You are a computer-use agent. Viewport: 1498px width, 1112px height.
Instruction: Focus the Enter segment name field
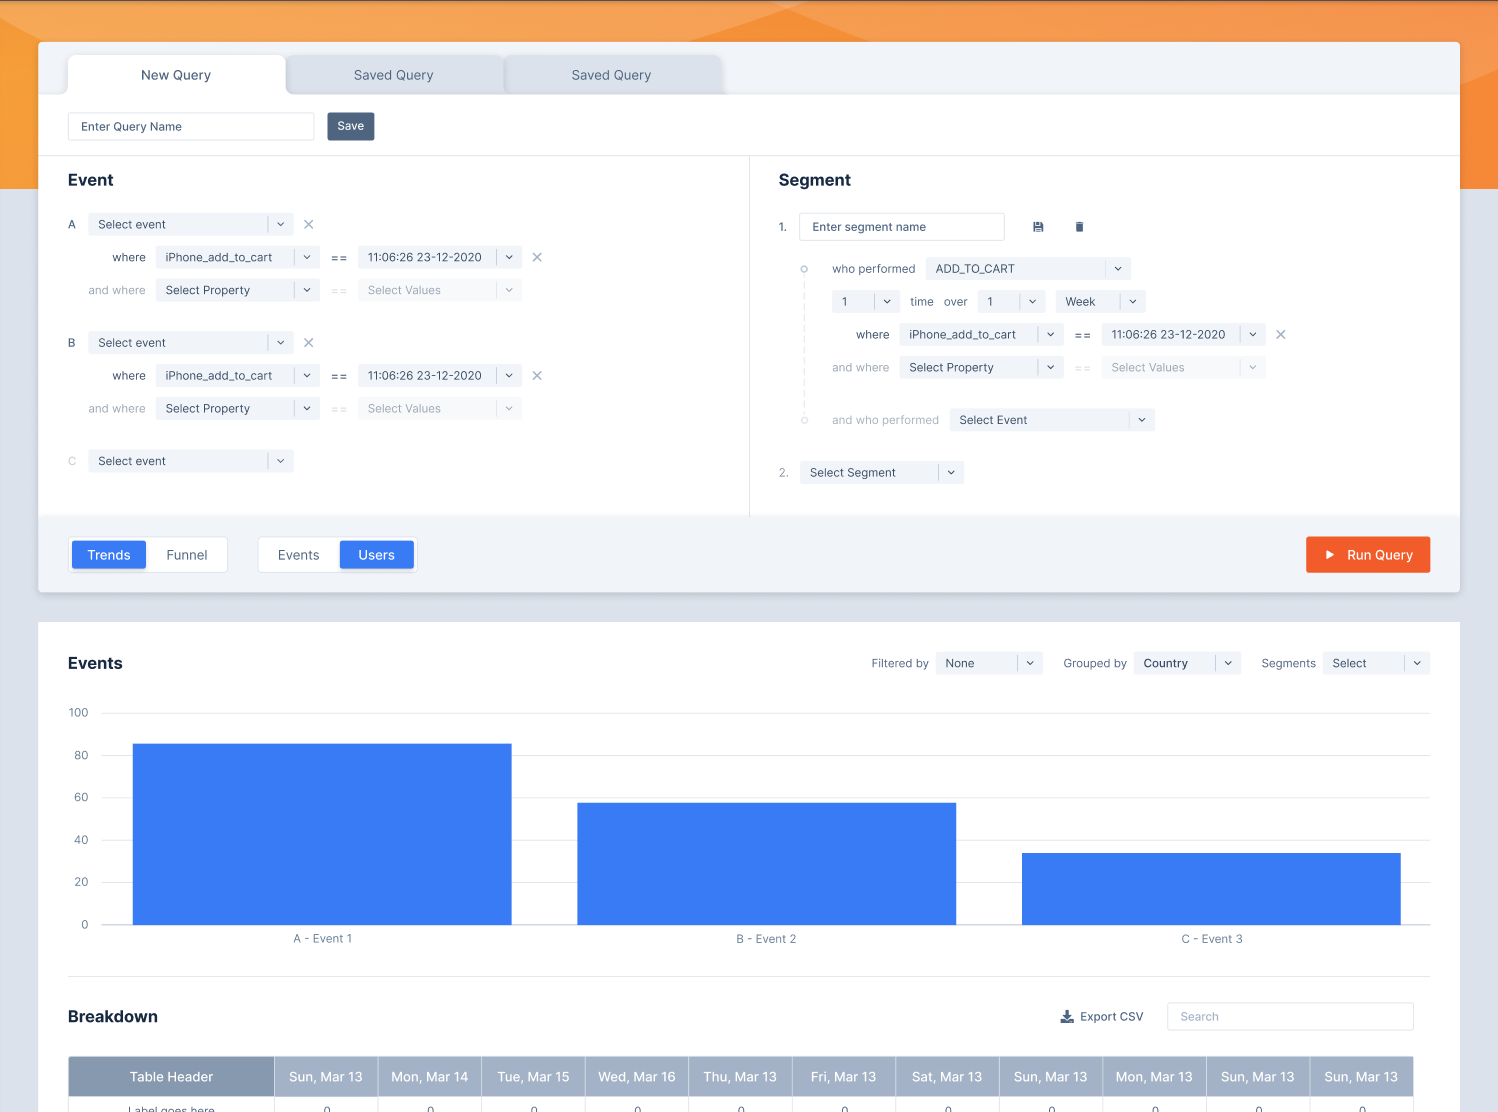coord(902,227)
